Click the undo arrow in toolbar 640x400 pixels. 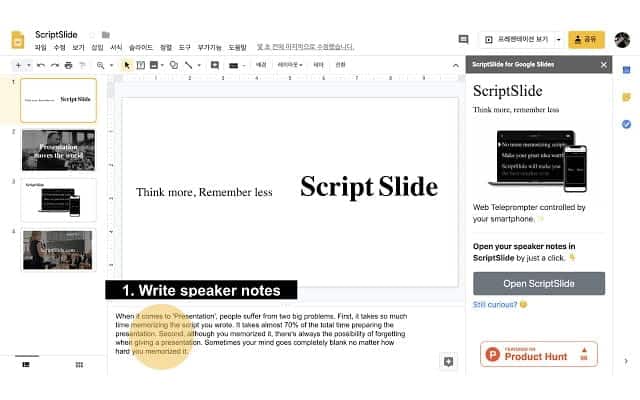tap(41, 65)
